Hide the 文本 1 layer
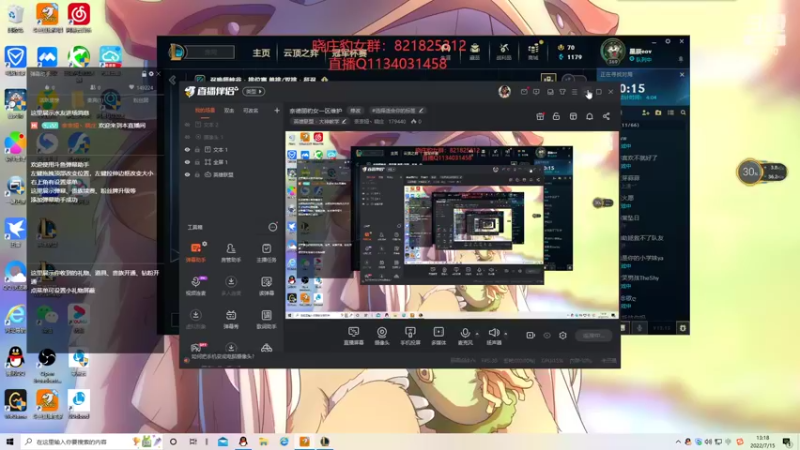This screenshot has width=800, height=450. point(187,149)
